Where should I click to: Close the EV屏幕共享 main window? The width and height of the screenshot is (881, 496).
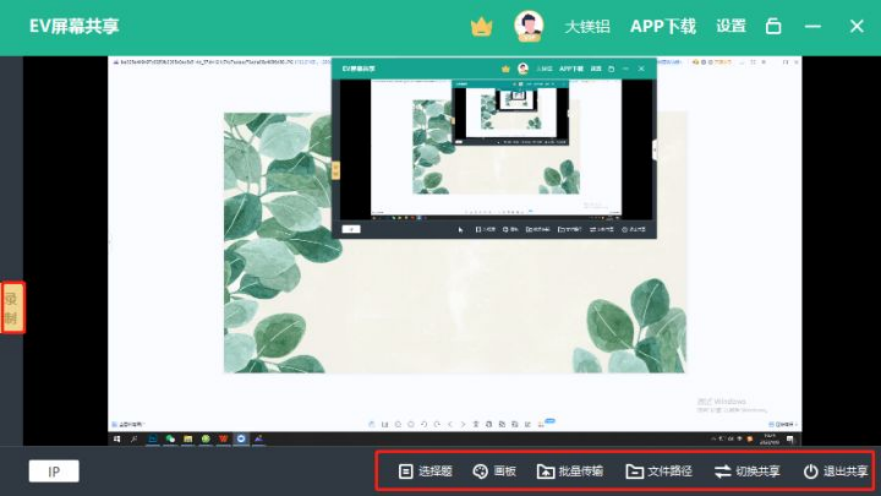pyautogui.click(x=856, y=26)
